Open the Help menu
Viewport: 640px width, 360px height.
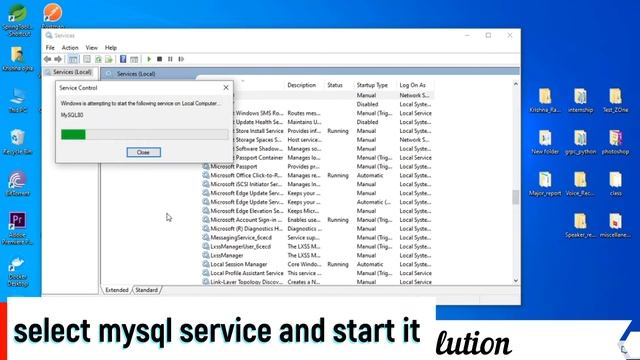(111, 48)
